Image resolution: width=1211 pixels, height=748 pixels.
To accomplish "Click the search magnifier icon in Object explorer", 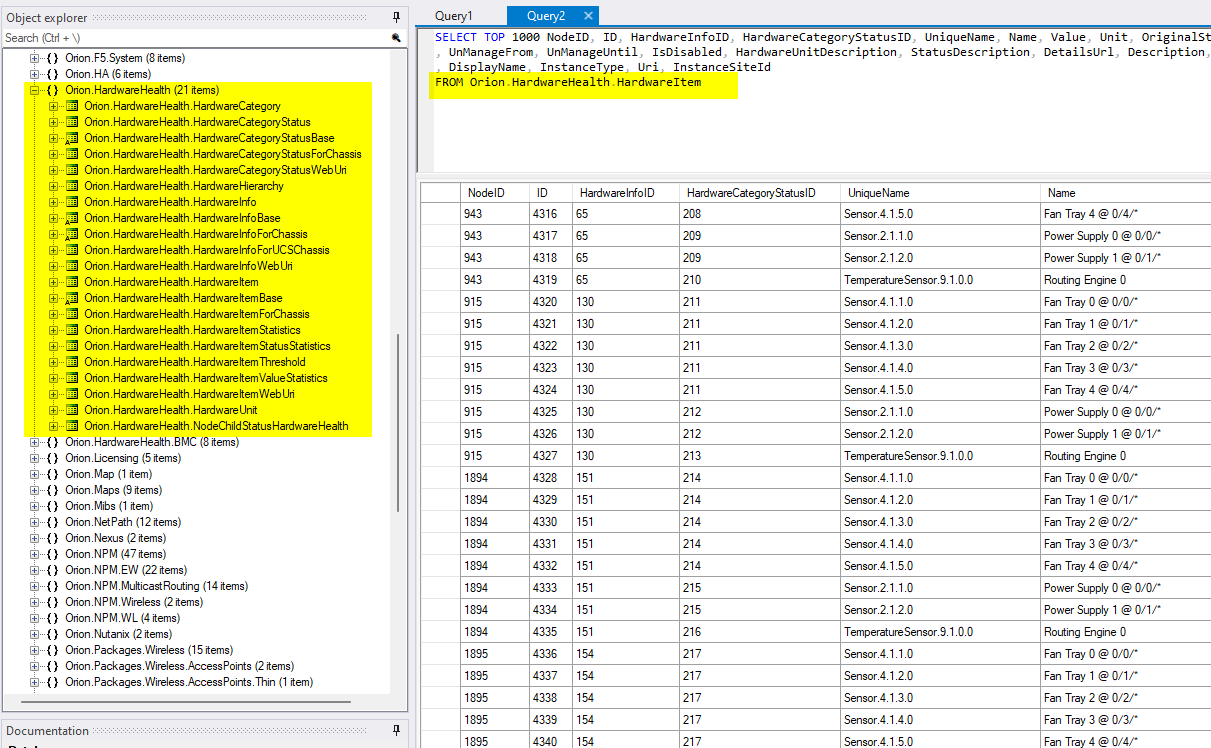I will 396,38.
